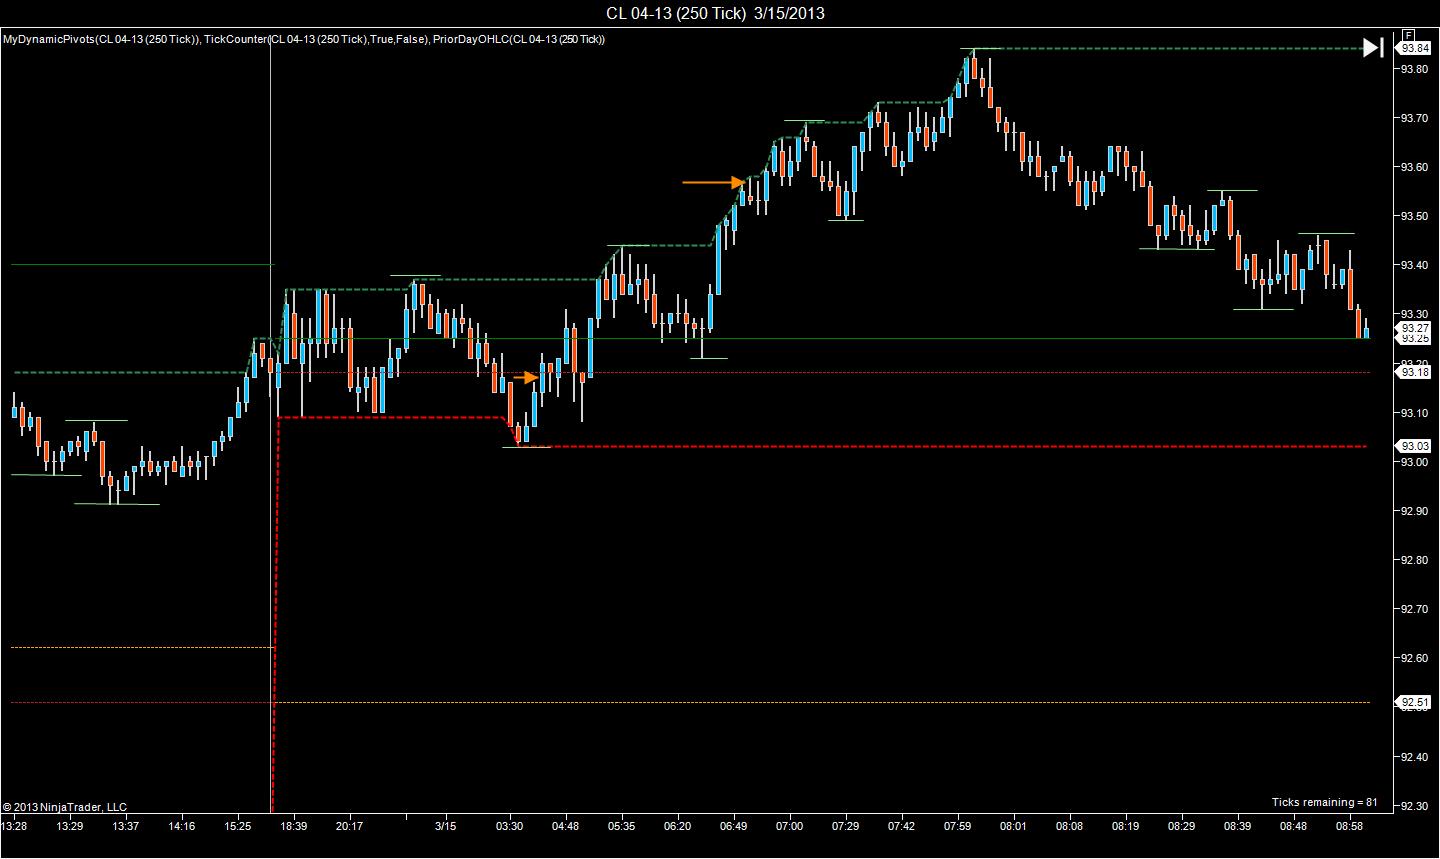The image size is (1440, 859).
Task: Select the MyDynamicPivots indicator label
Action: 100,40
